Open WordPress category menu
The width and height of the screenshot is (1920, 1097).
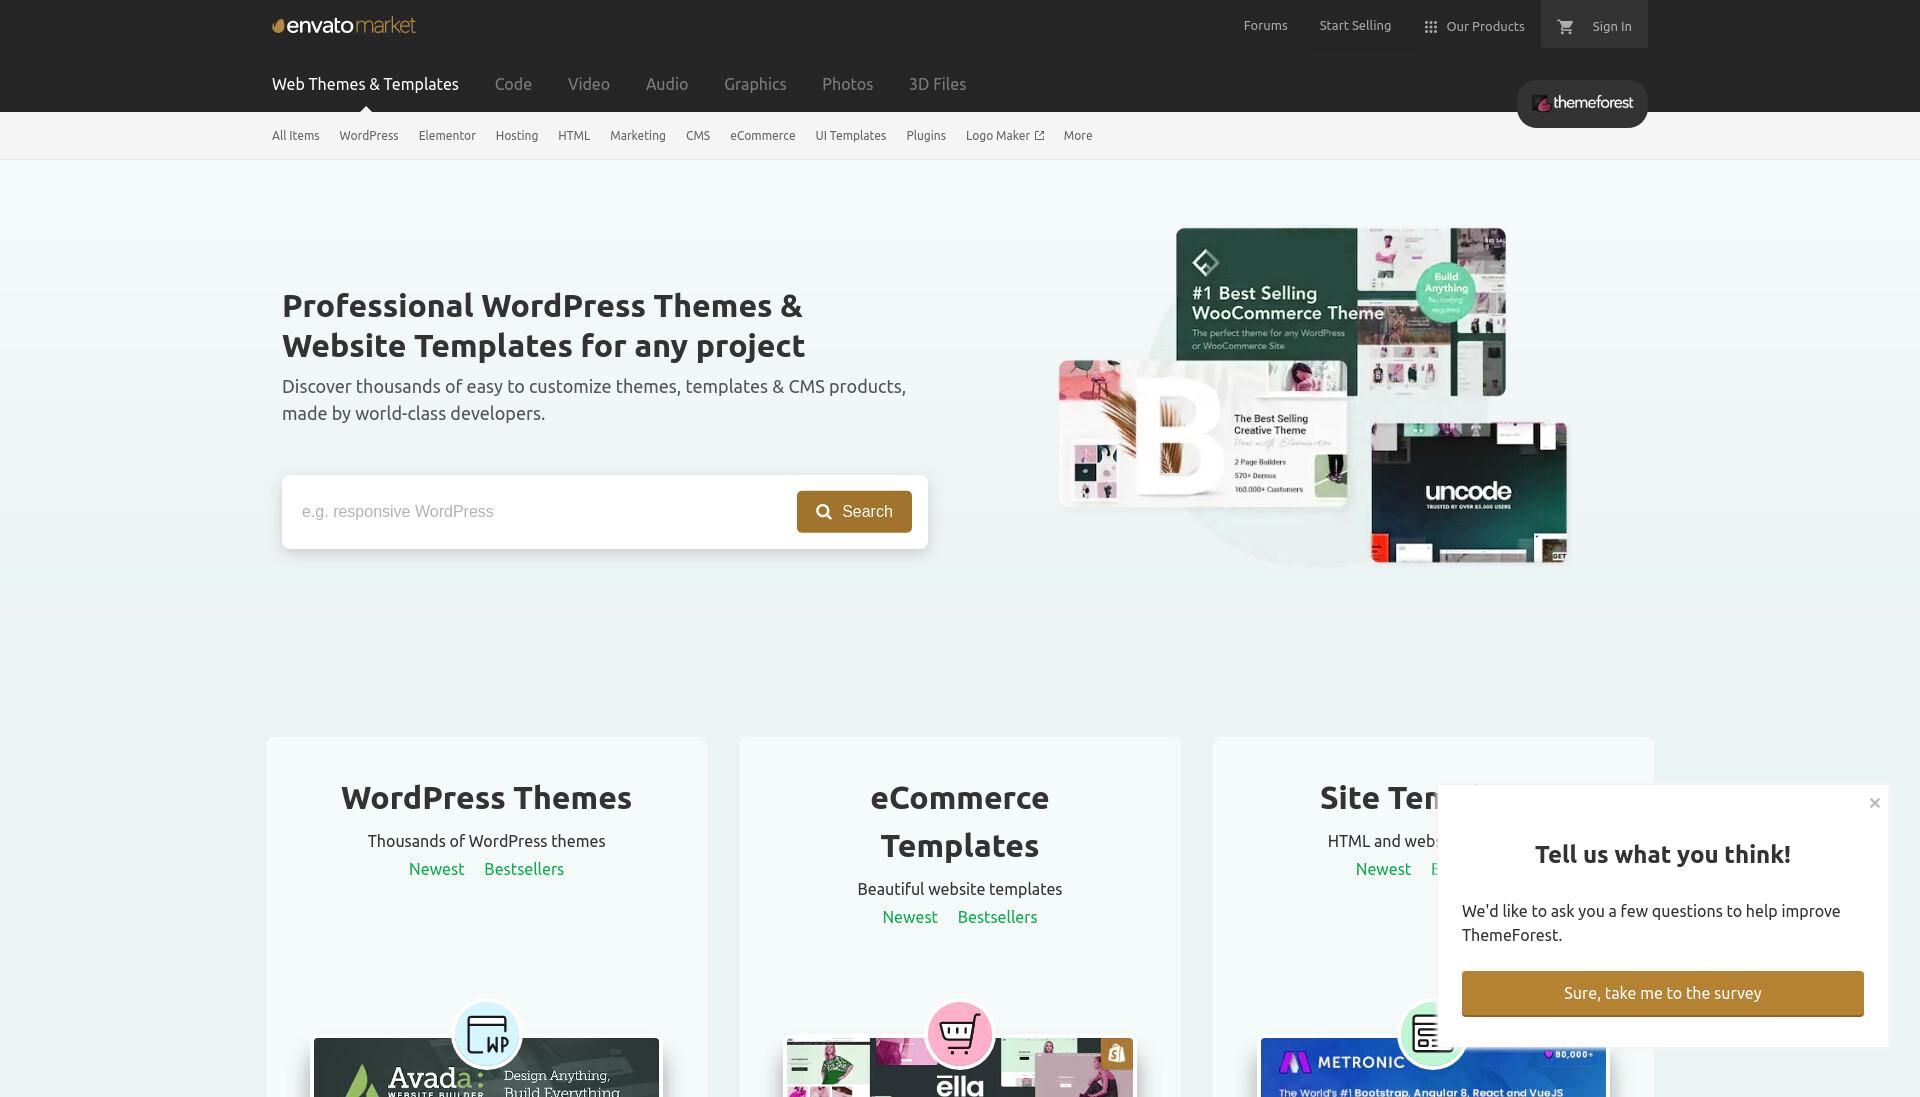pyautogui.click(x=368, y=136)
